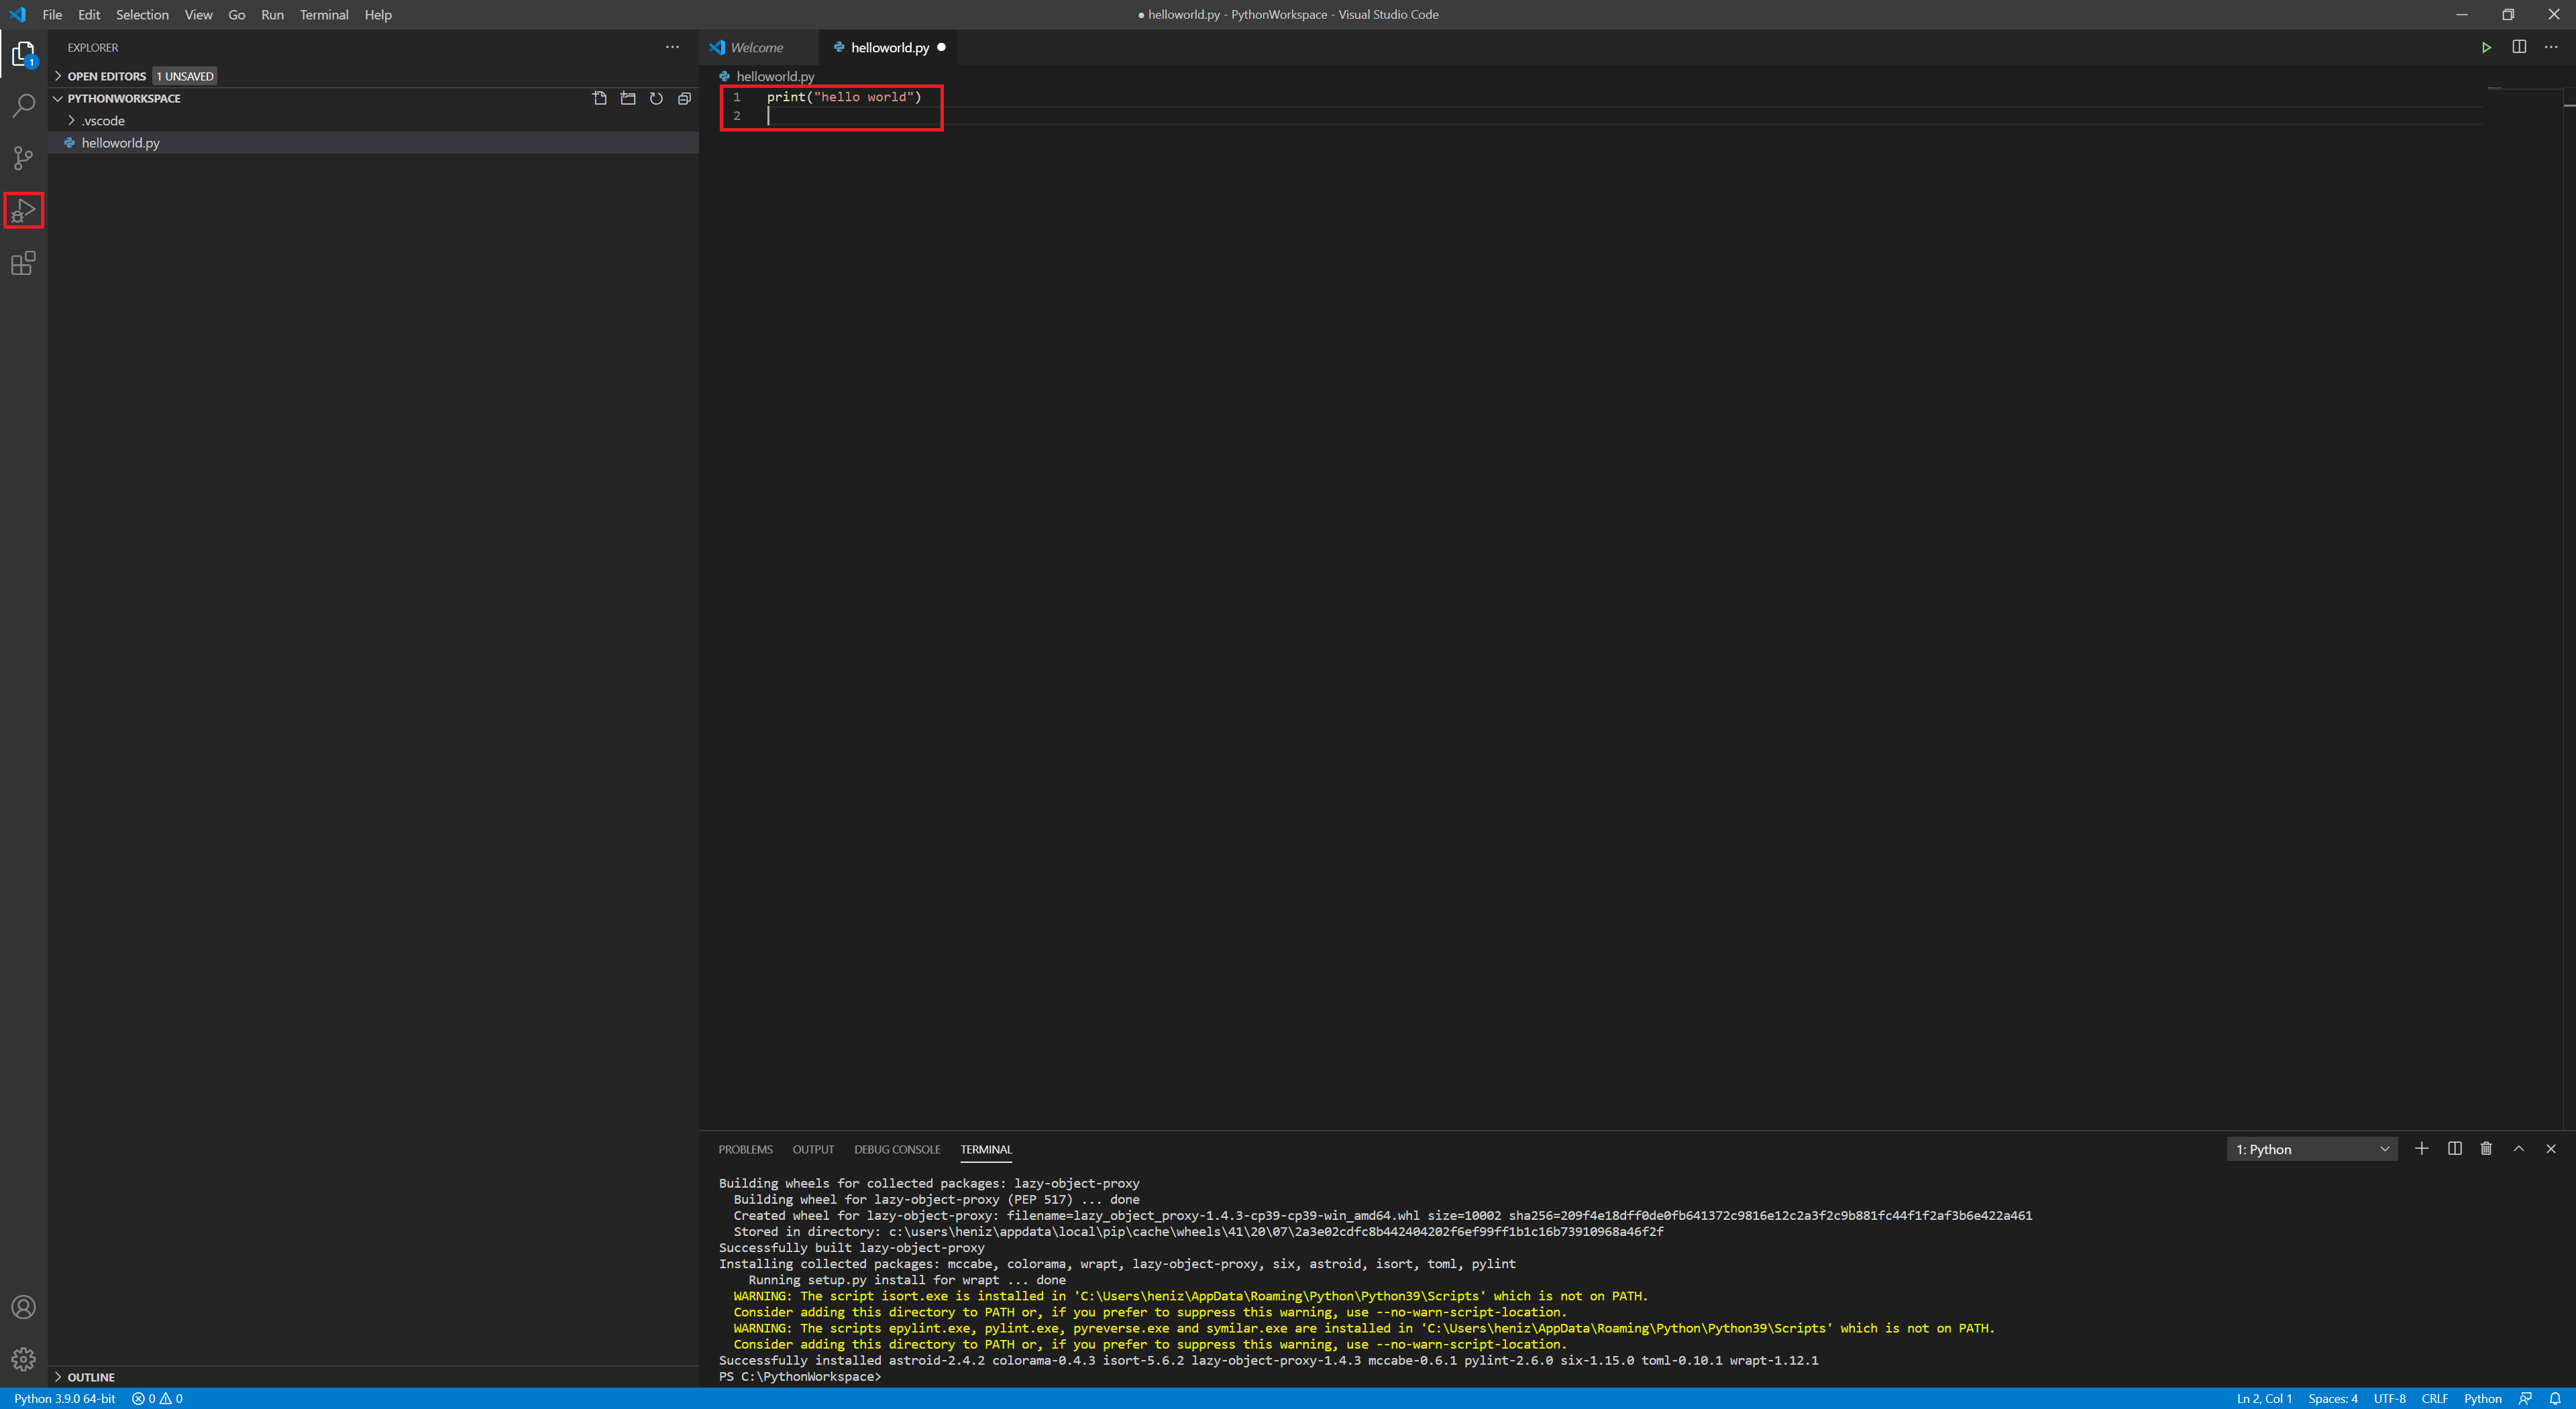Image resolution: width=2576 pixels, height=1409 pixels.
Task: Kill terminal with the trash icon
Action: 2486,1148
